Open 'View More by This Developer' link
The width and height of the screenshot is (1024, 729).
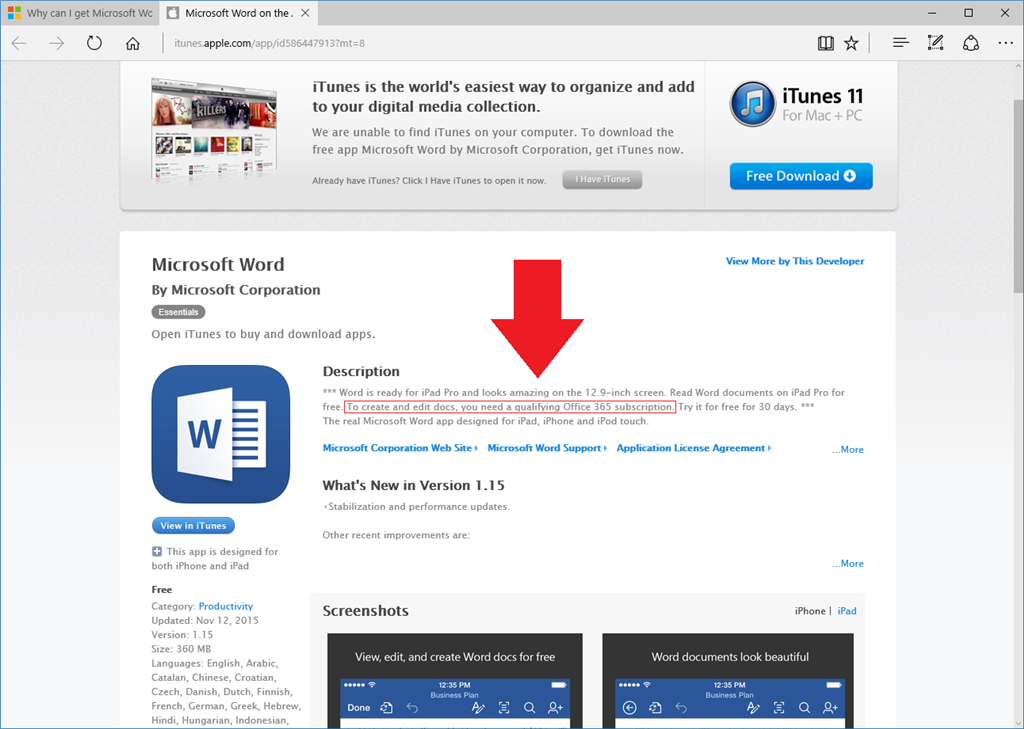point(795,261)
